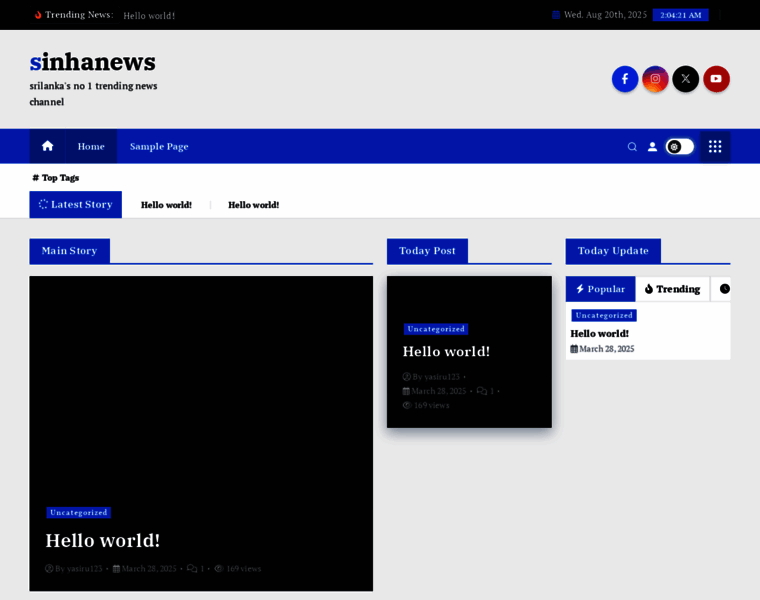
Task: Open the search magnifier icon
Action: 632,147
